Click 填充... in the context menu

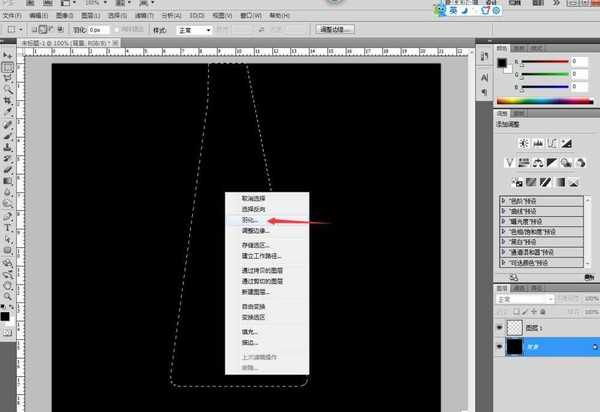point(250,331)
